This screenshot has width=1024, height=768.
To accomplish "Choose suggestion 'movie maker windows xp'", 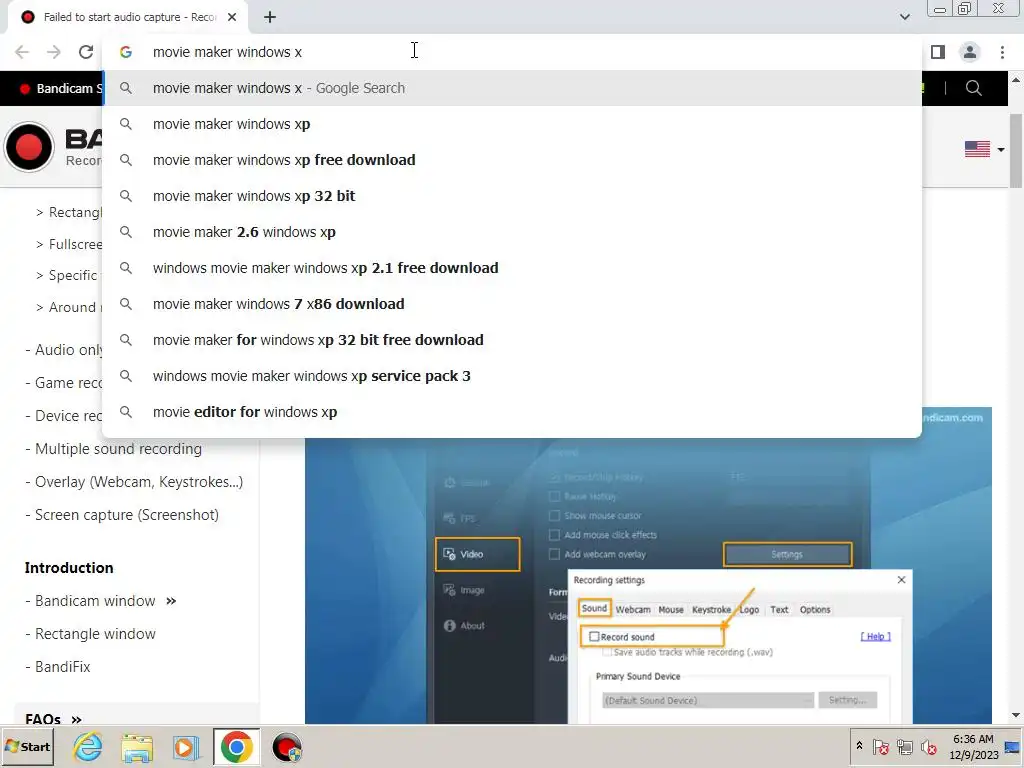I will (x=513, y=124).
